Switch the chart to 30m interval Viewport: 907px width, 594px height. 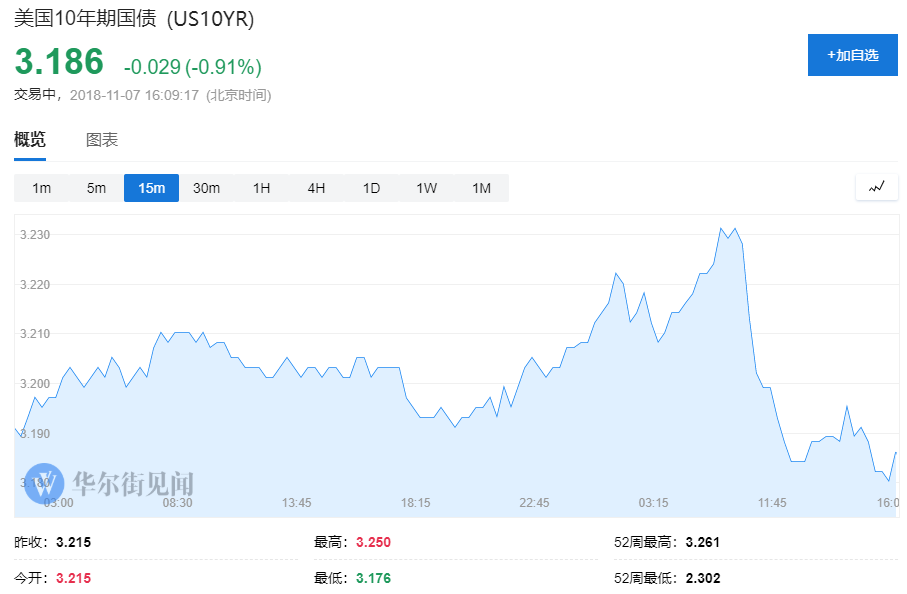coord(206,188)
